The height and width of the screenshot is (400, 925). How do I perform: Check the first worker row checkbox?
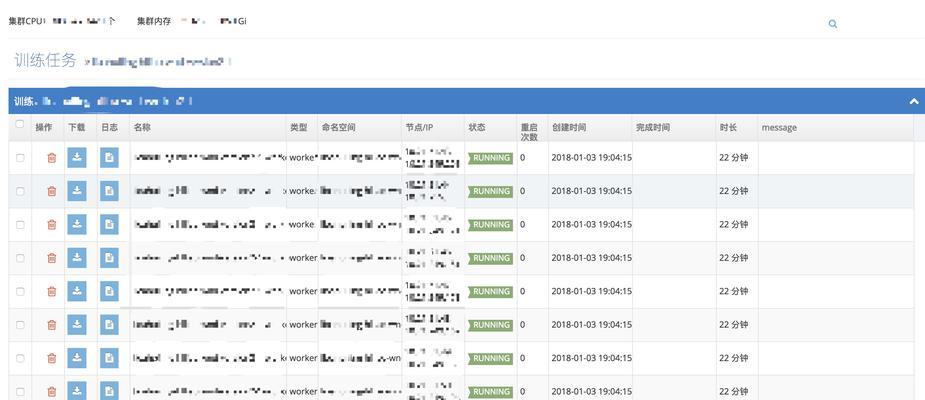(20, 158)
